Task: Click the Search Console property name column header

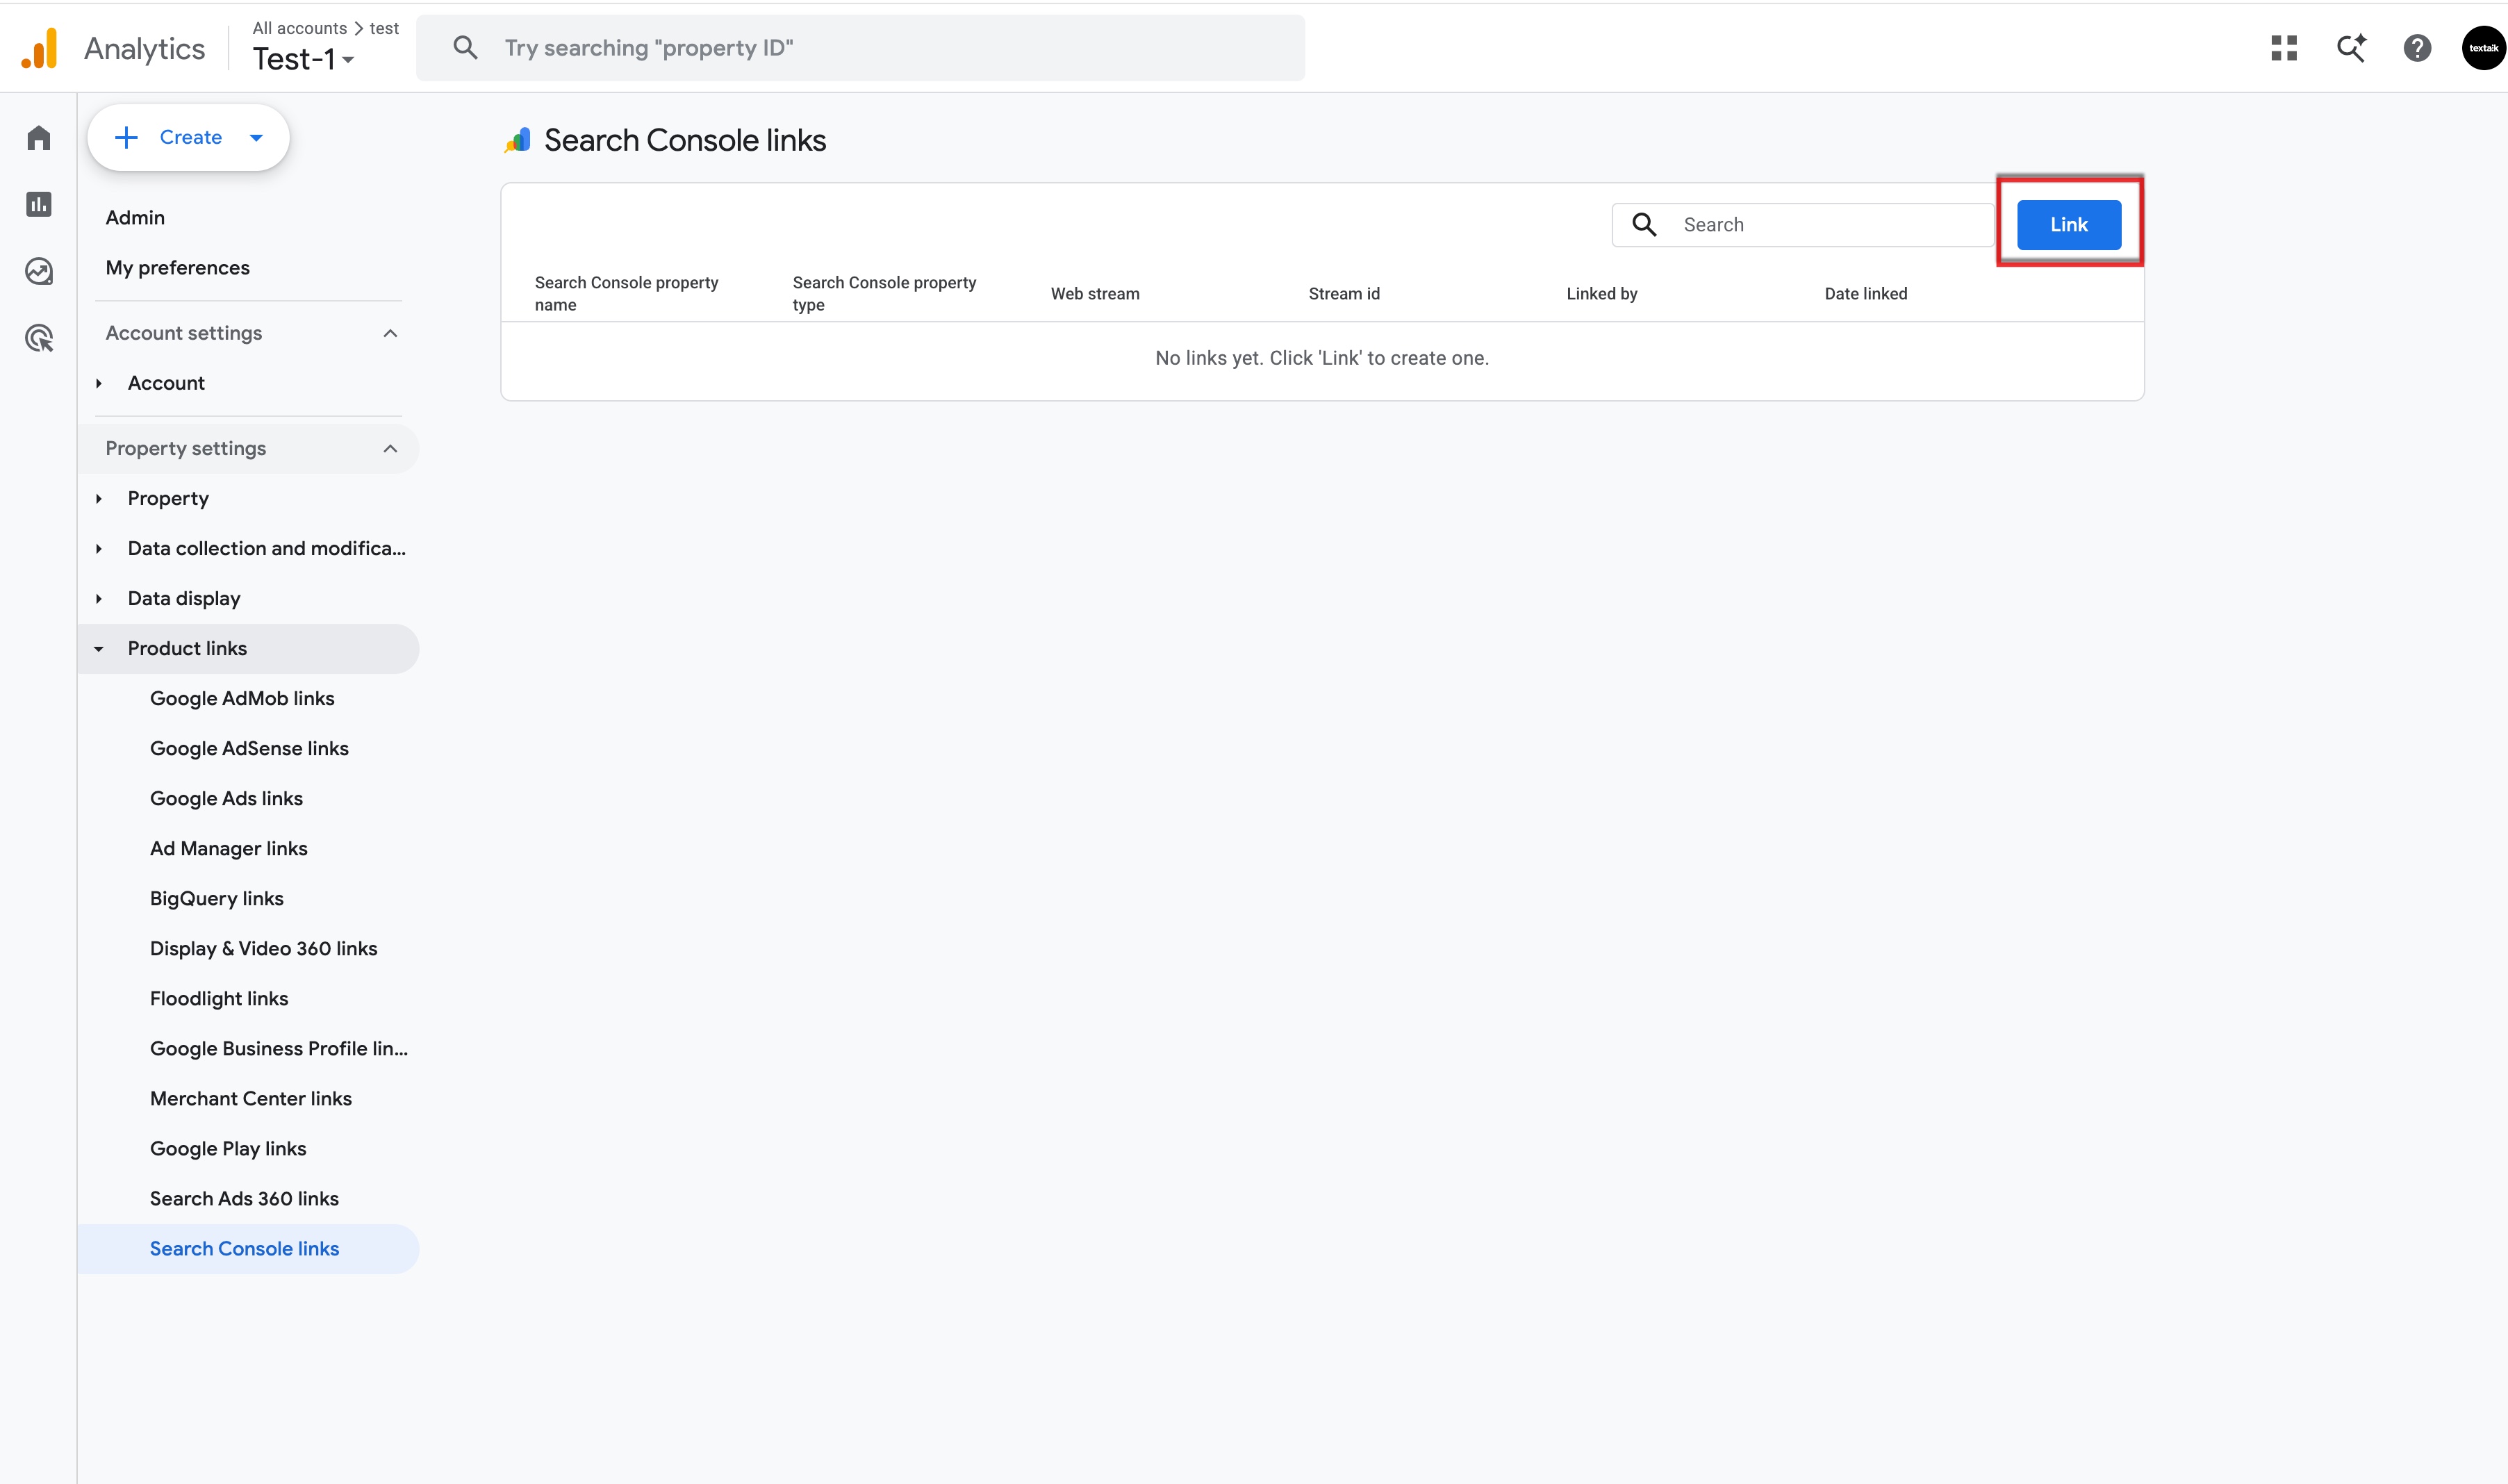Action: [x=627, y=293]
